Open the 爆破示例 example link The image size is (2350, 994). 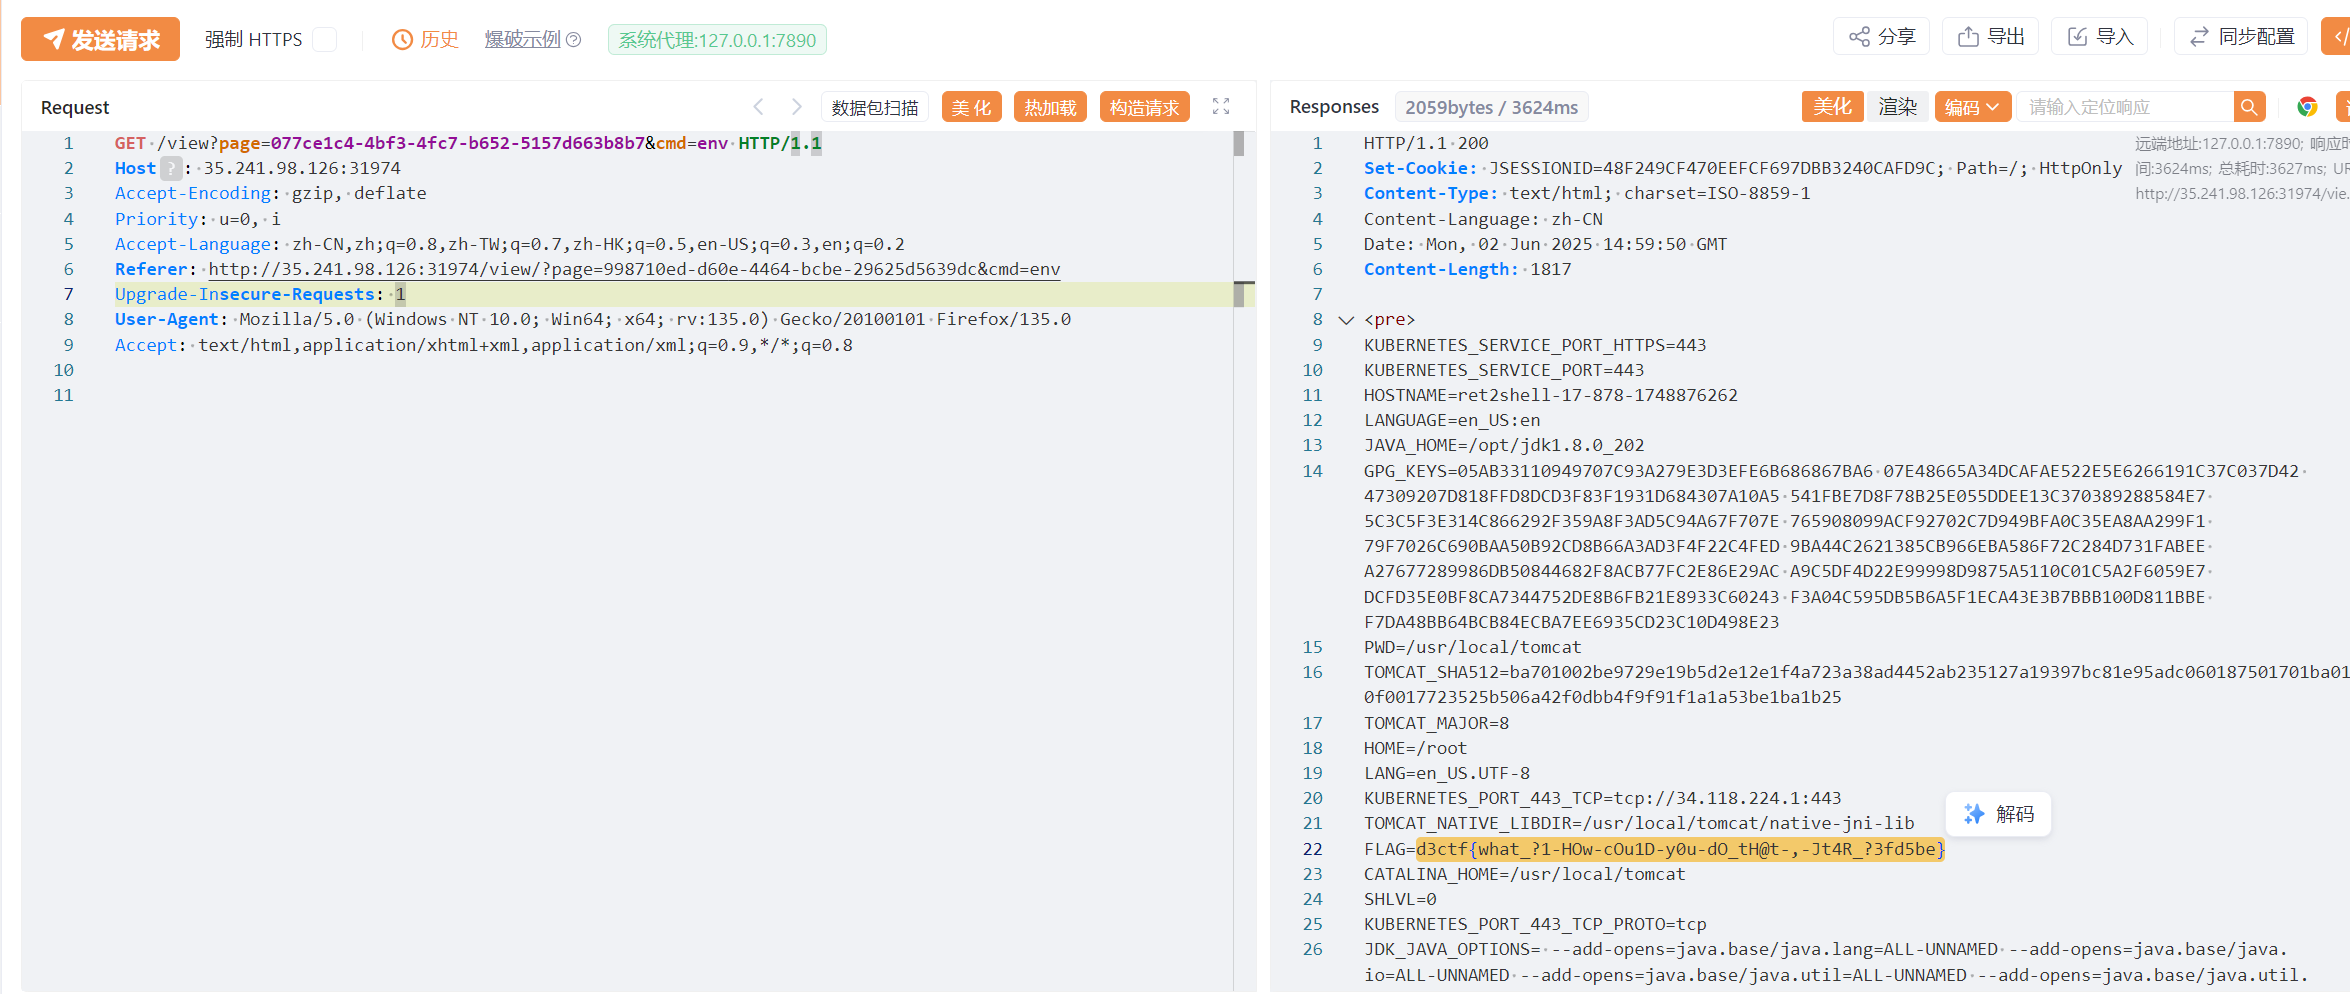click(x=523, y=39)
